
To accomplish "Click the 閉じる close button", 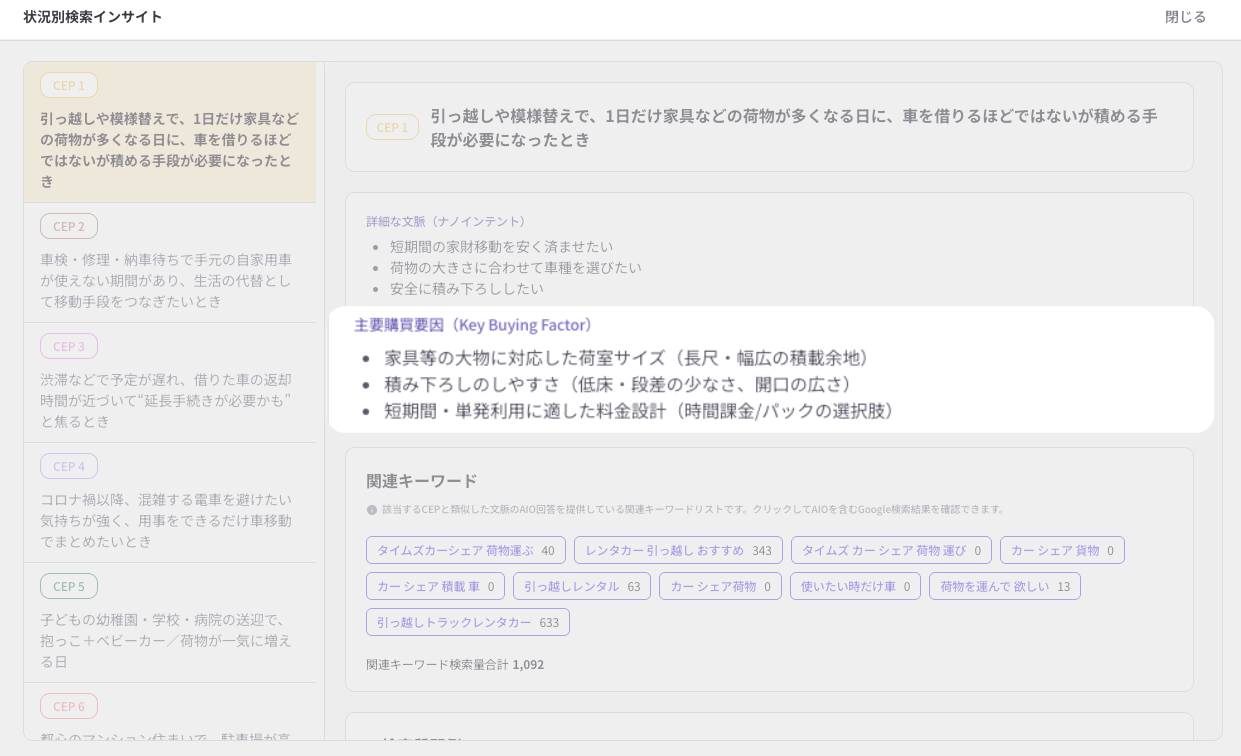I will [x=1185, y=17].
